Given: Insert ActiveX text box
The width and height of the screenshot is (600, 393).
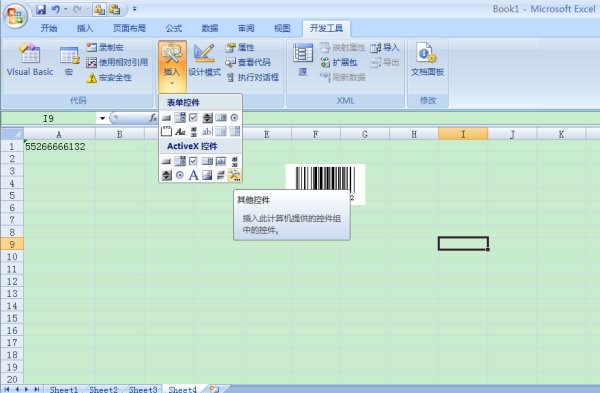Looking at the screenshot, I should click(221, 161).
